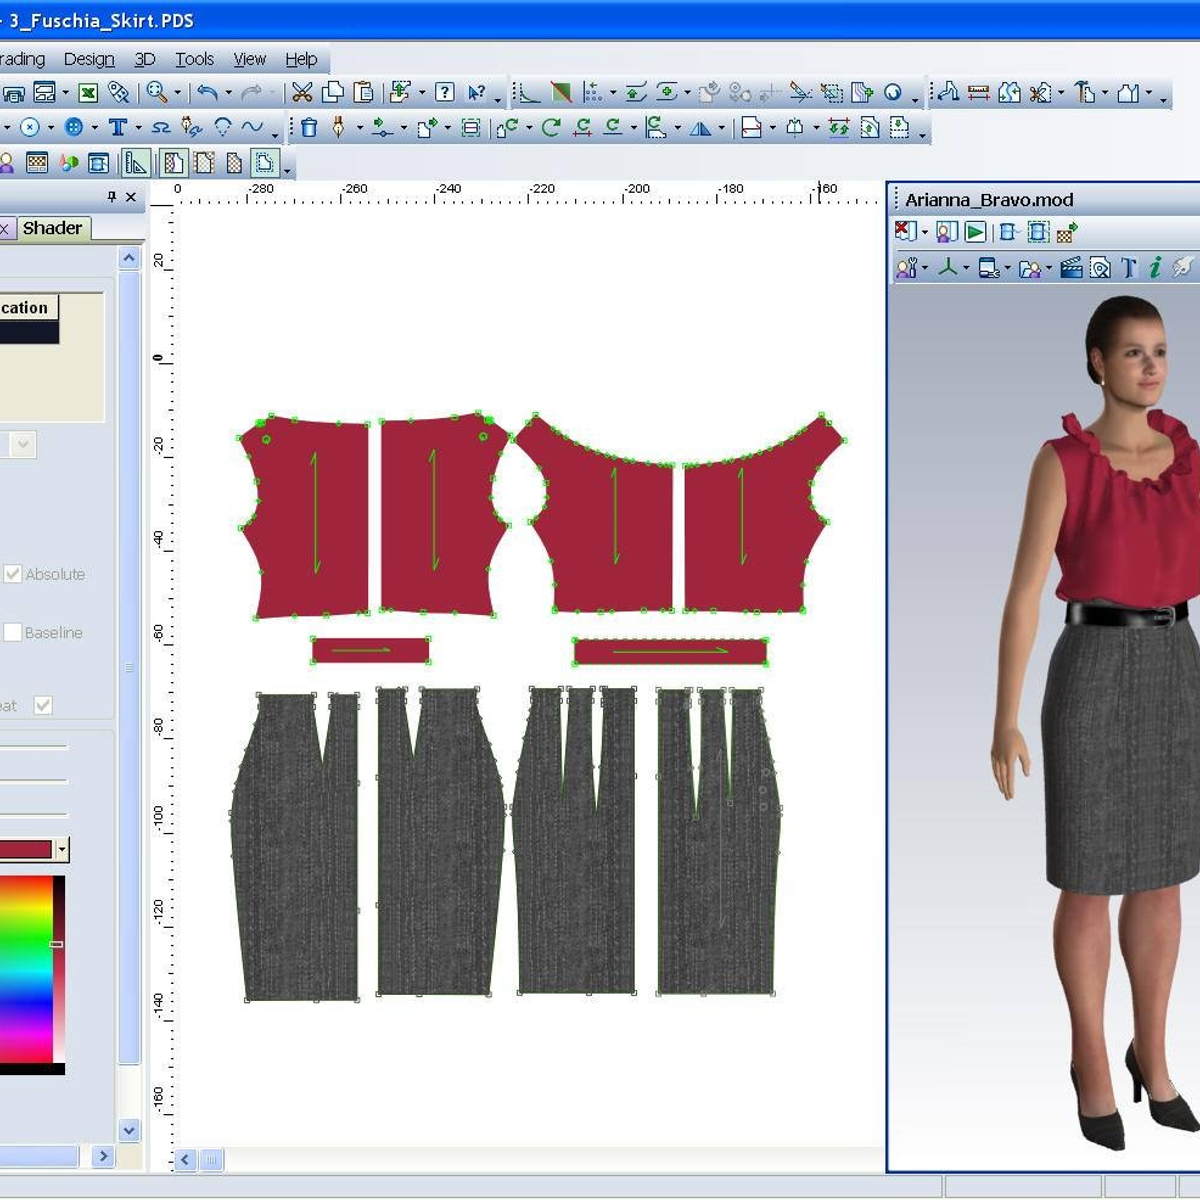Click the Excel export icon
The width and height of the screenshot is (1200, 1200).
click(x=88, y=93)
